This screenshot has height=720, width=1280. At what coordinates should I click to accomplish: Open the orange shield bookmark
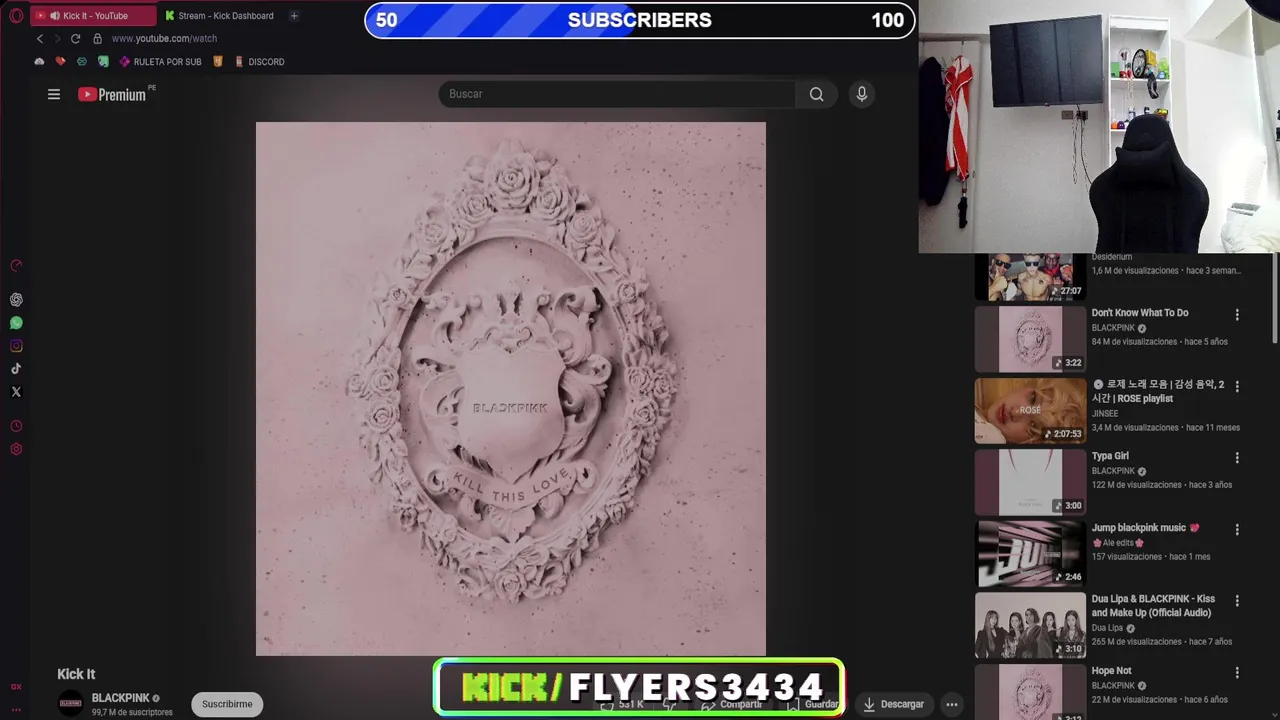[218, 62]
